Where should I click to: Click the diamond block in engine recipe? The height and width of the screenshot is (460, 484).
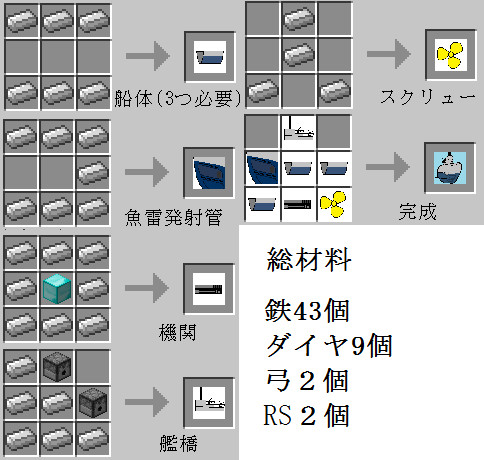click(x=57, y=288)
